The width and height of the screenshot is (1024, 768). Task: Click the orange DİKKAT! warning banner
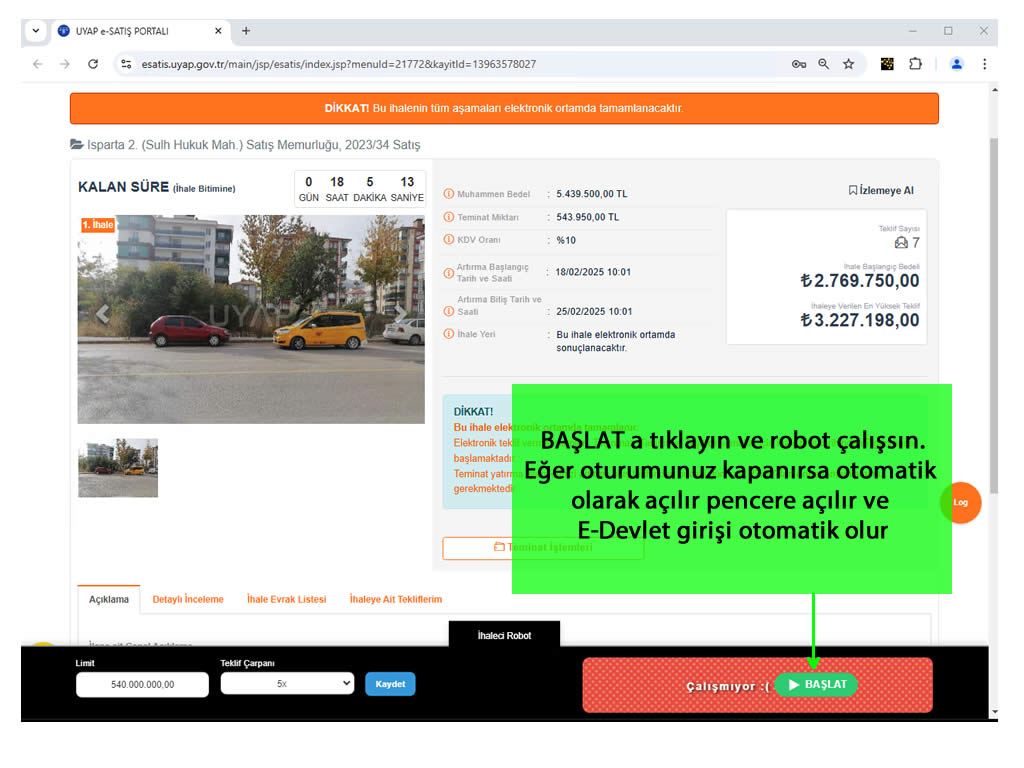point(504,108)
